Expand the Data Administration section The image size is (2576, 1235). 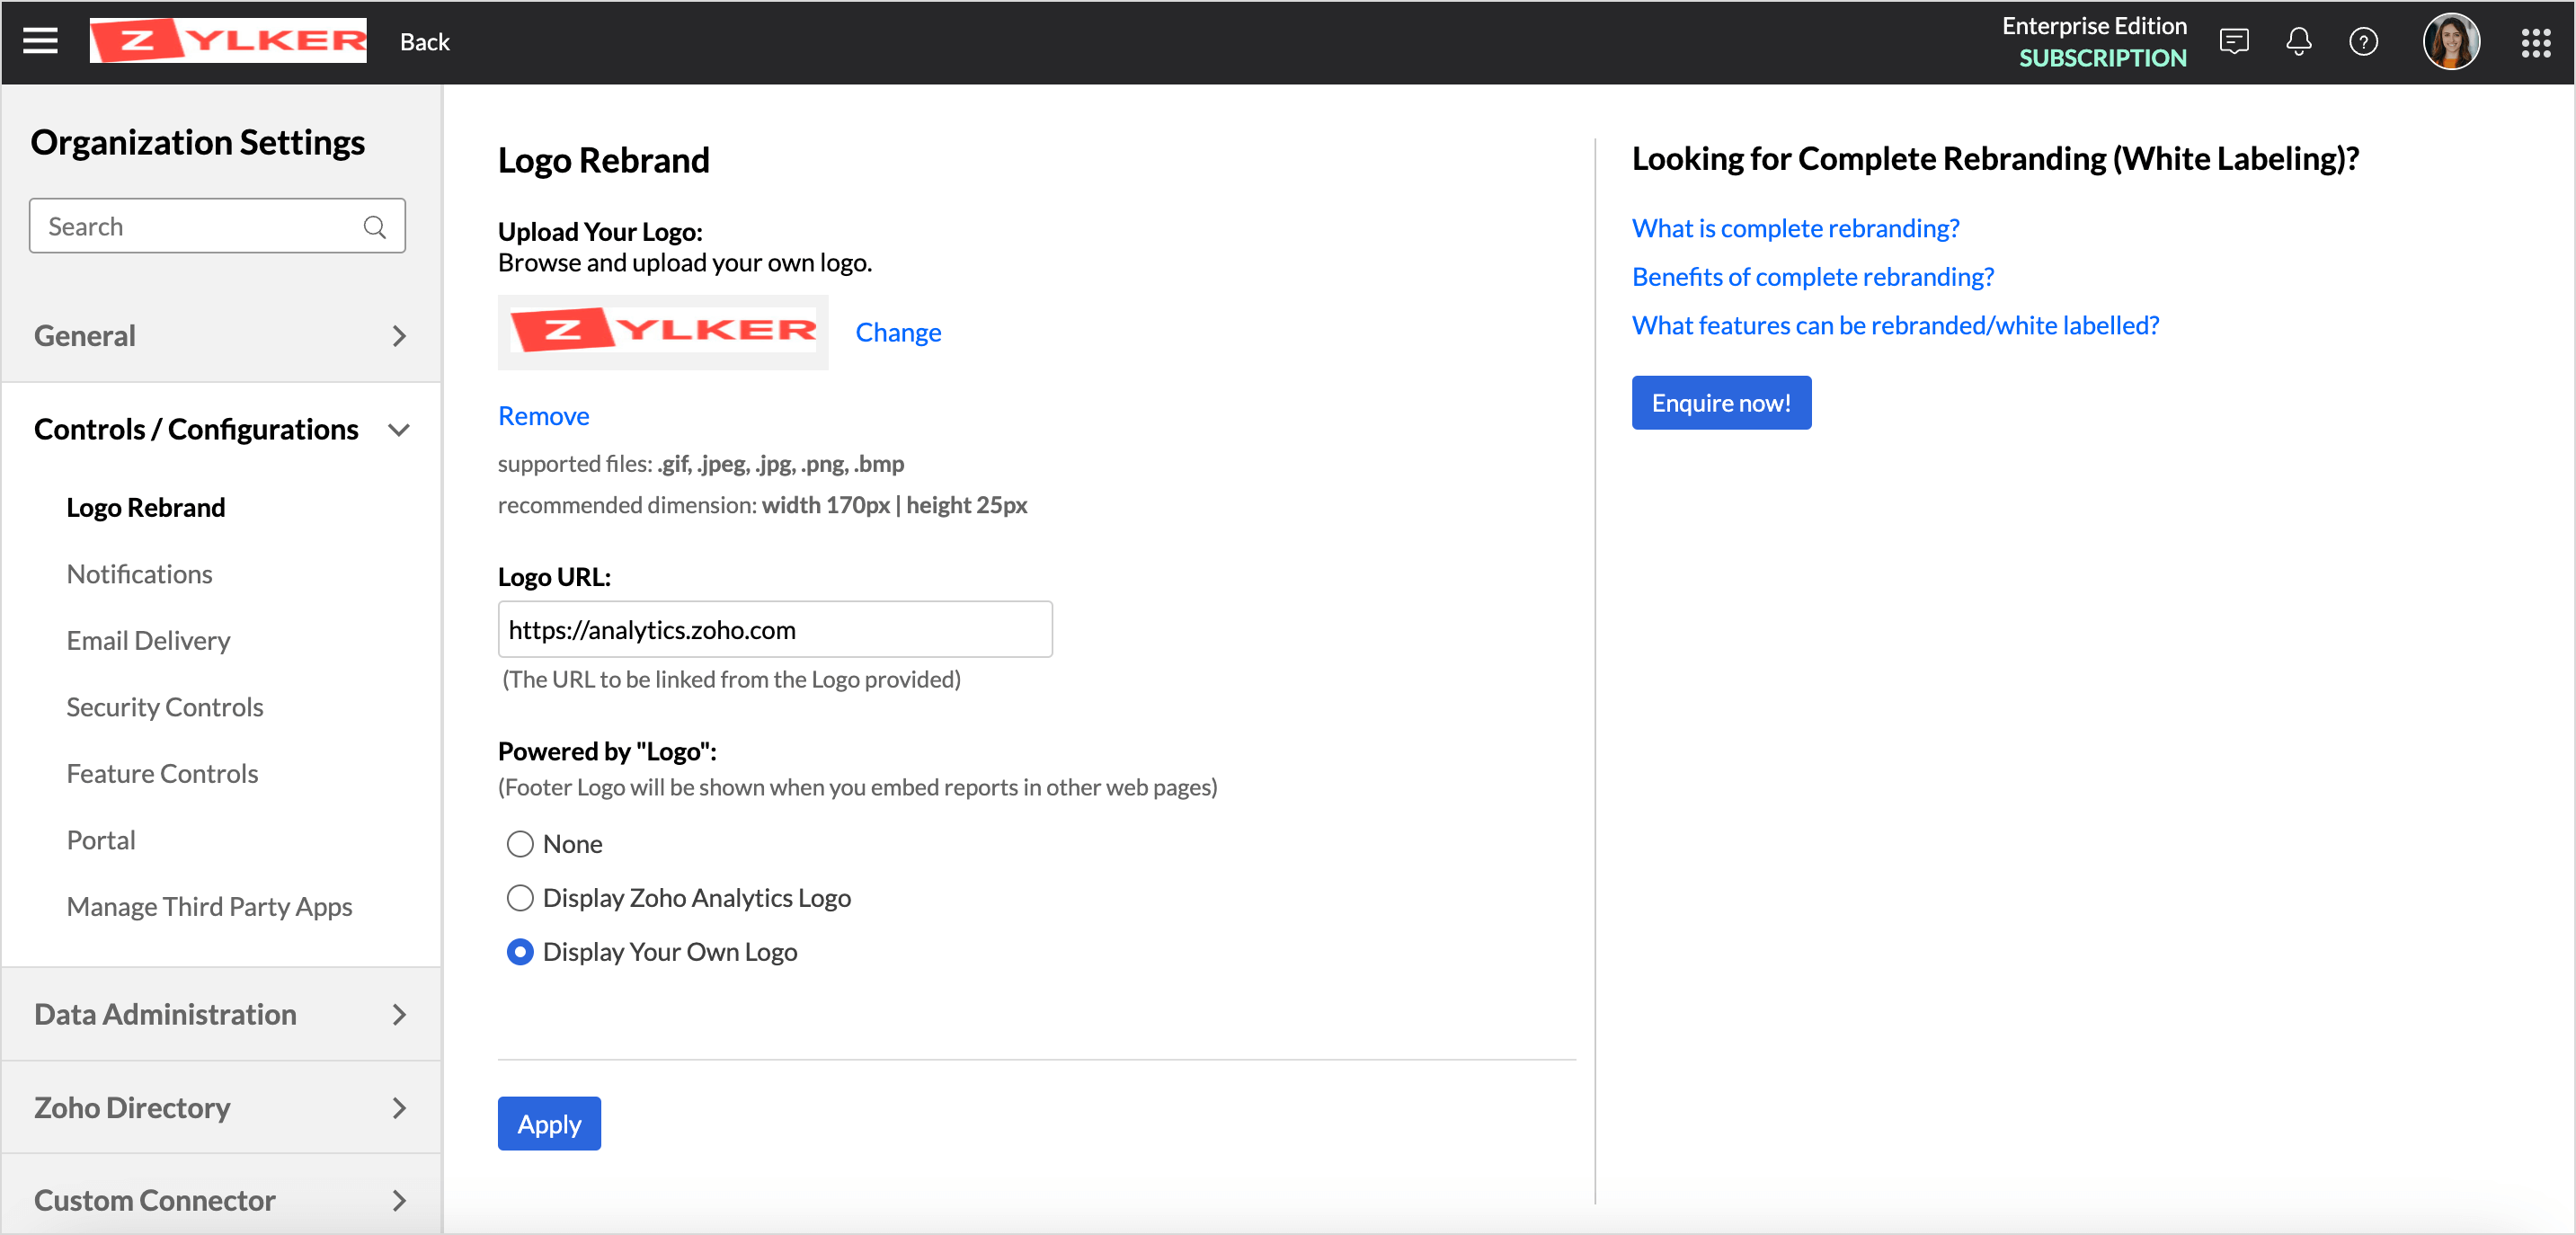tap(221, 1014)
